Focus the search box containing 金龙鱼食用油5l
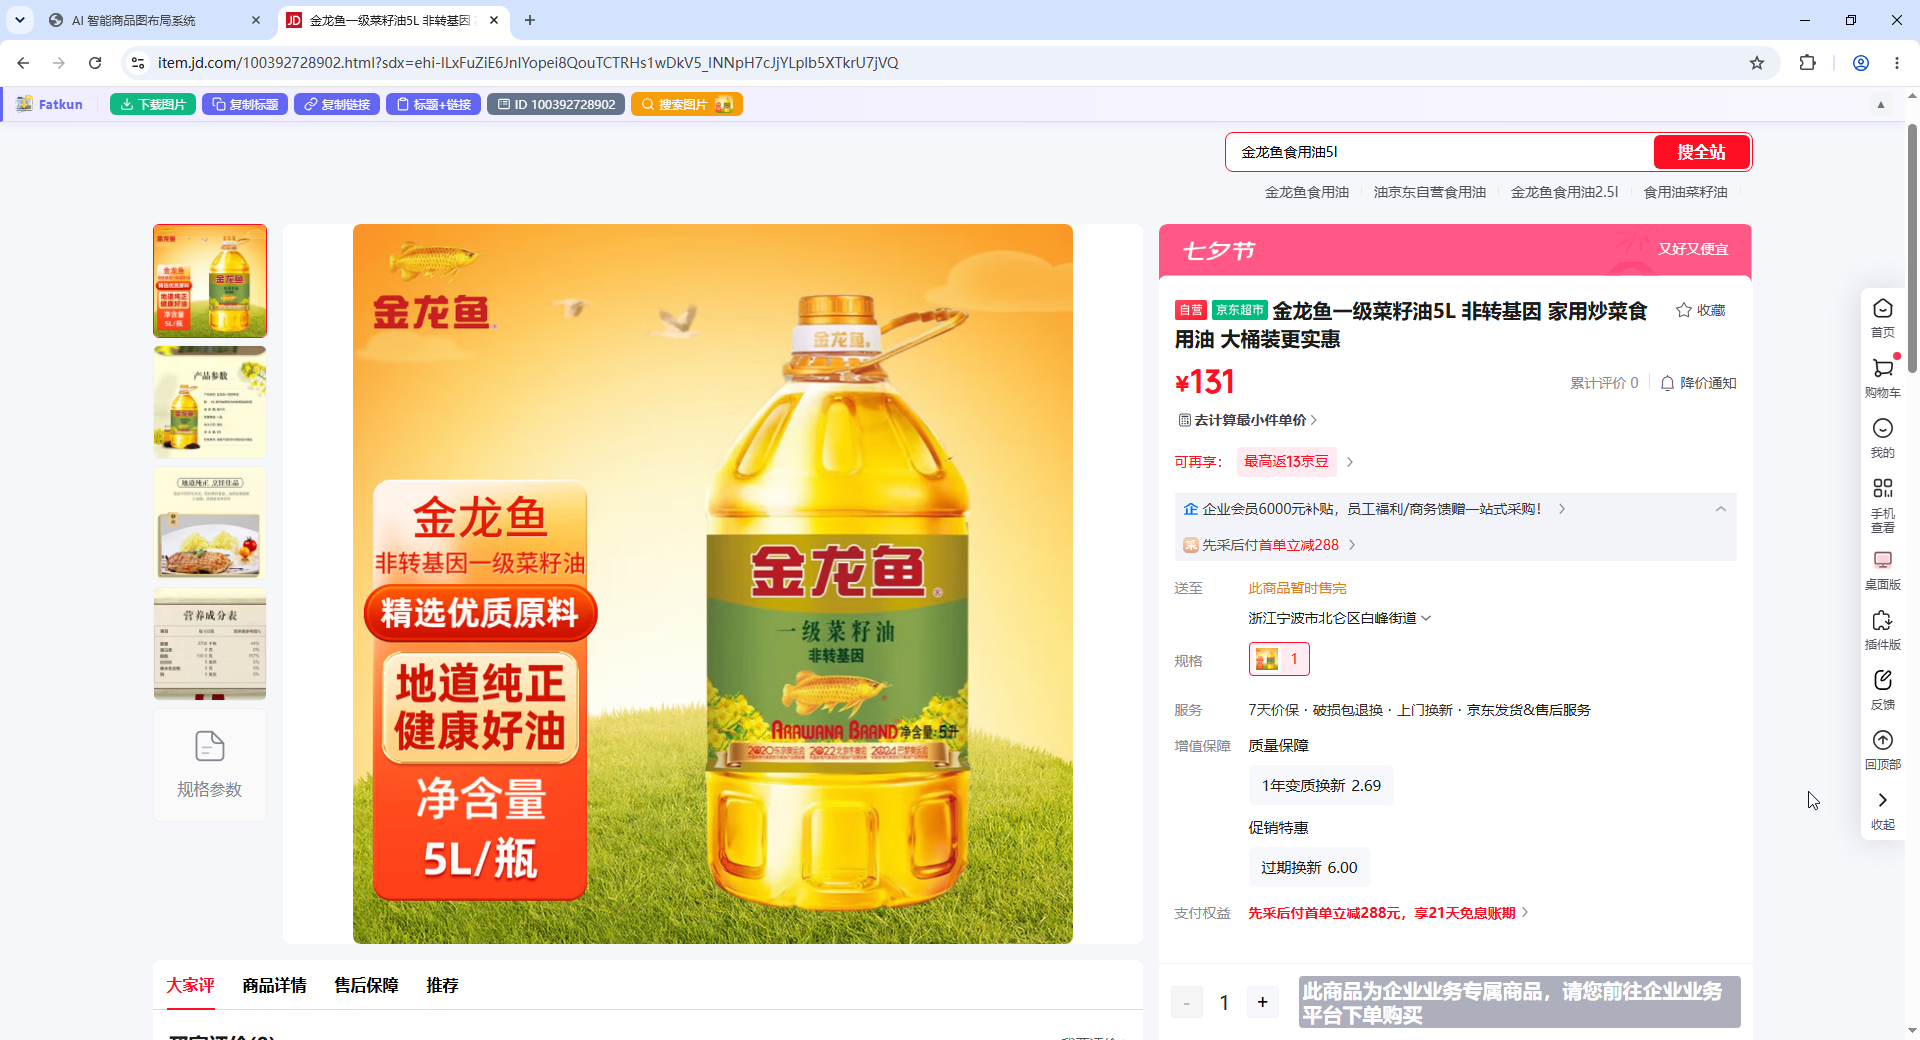Viewport: 1920px width, 1040px height. pos(1440,152)
